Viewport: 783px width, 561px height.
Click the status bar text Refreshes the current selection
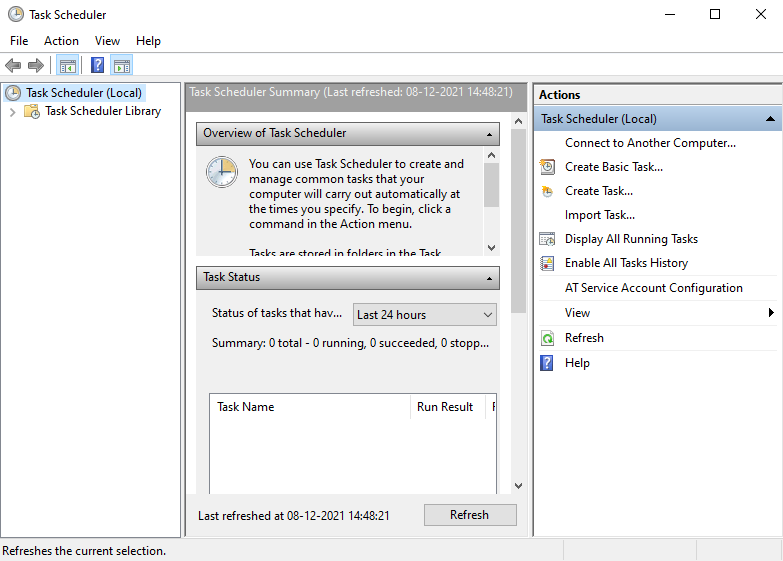[84, 551]
